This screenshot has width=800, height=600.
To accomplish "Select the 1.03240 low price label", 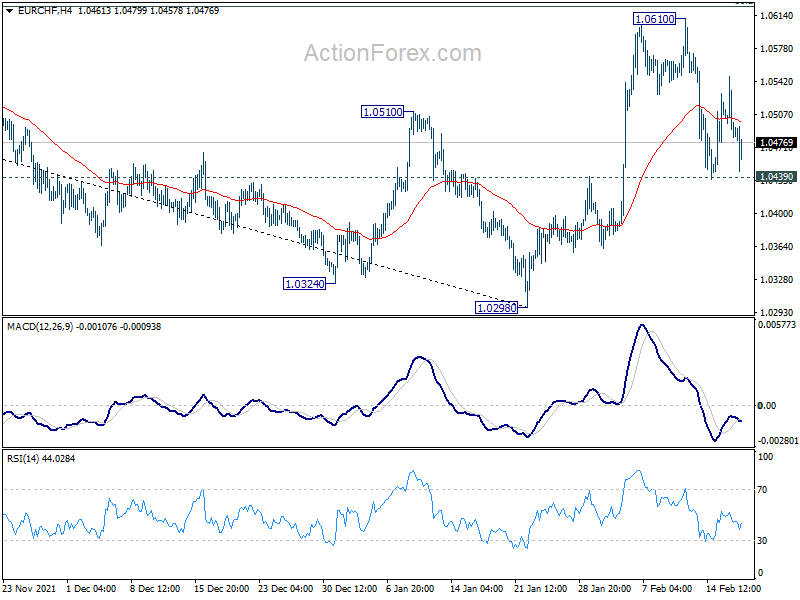I will click(x=305, y=284).
